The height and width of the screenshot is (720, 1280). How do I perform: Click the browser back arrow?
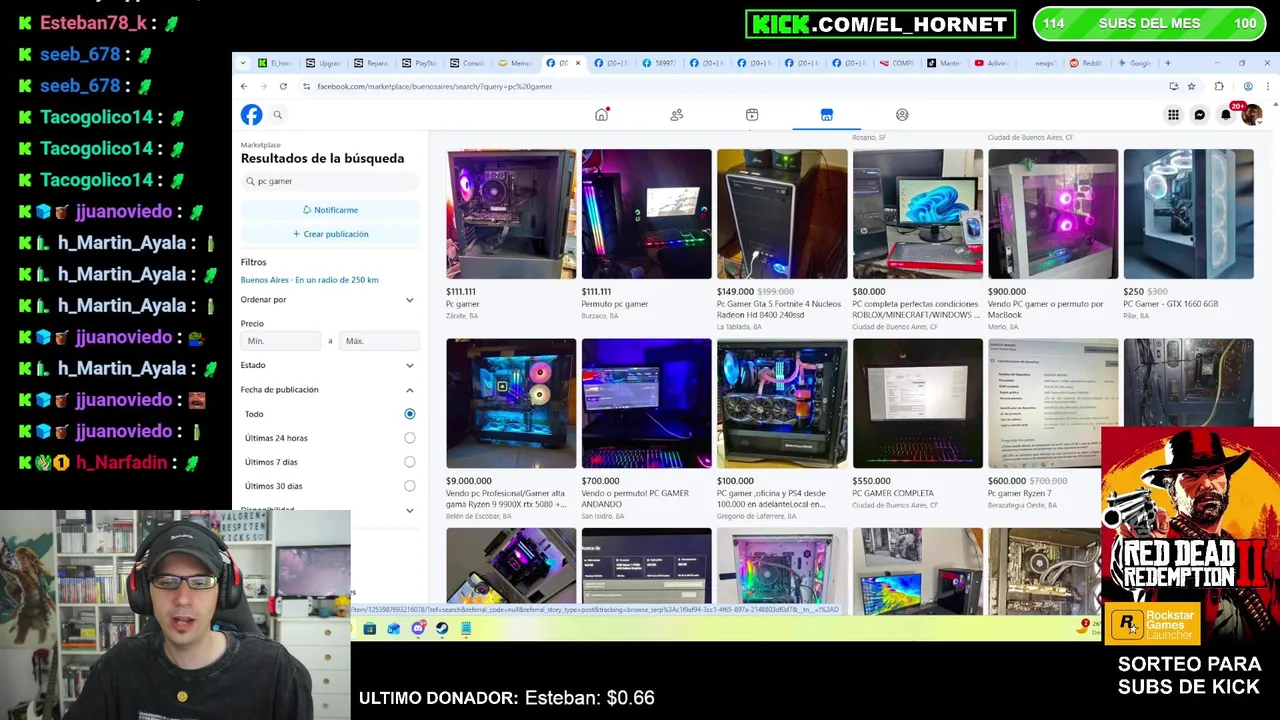point(244,86)
